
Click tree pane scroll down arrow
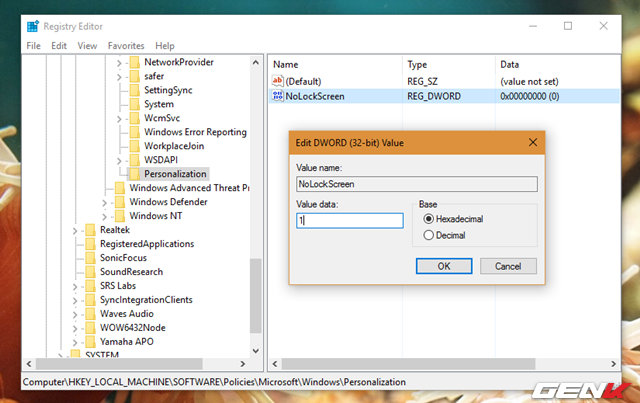[256, 351]
